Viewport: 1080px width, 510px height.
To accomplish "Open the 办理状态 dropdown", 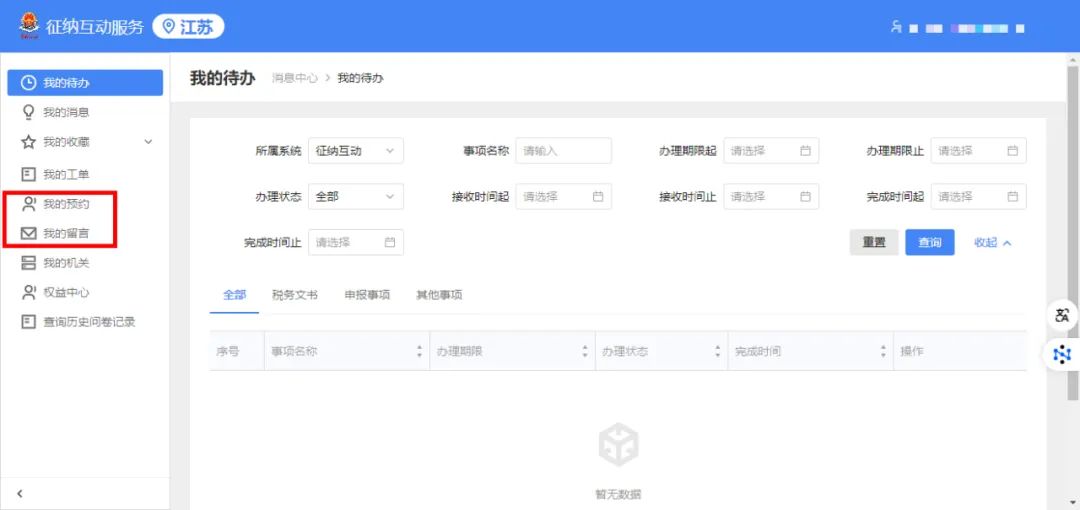I will pos(355,197).
